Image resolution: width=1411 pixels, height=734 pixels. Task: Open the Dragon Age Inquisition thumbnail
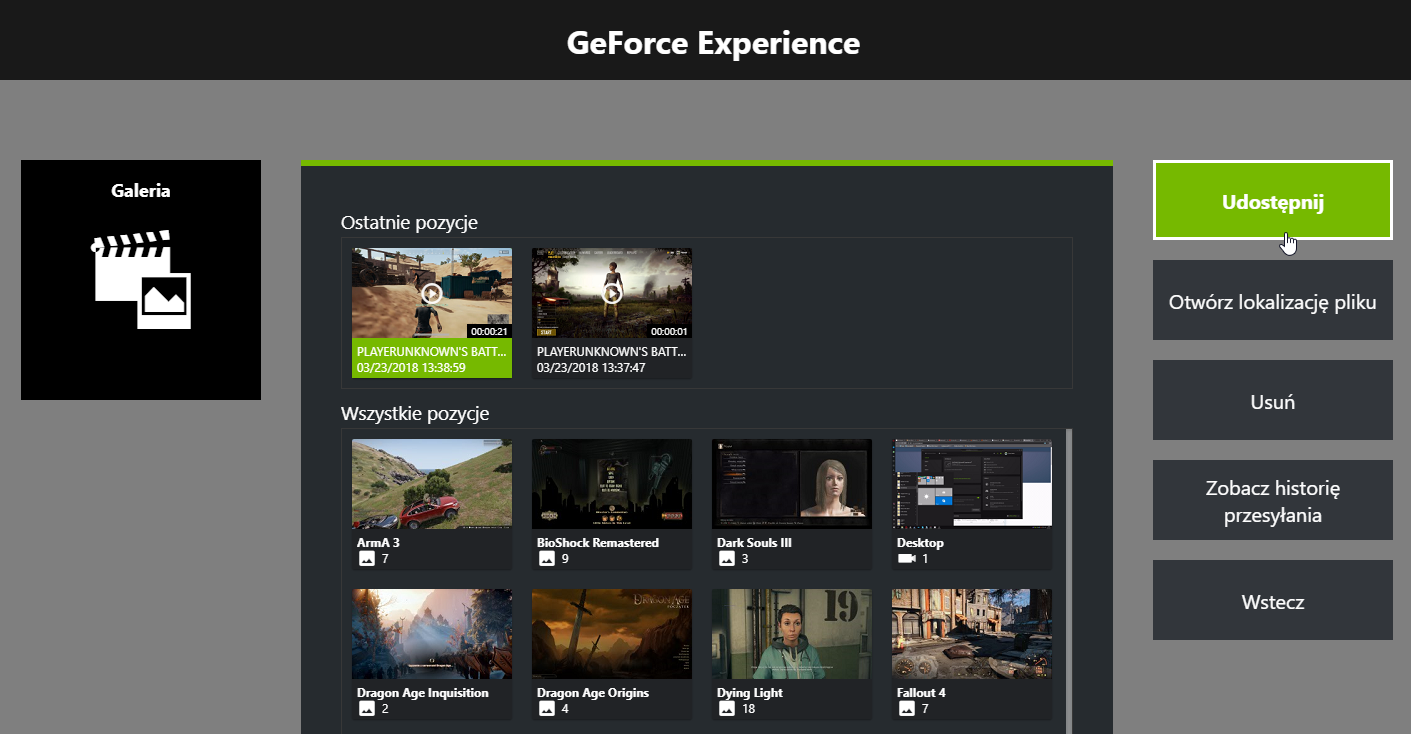click(431, 634)
